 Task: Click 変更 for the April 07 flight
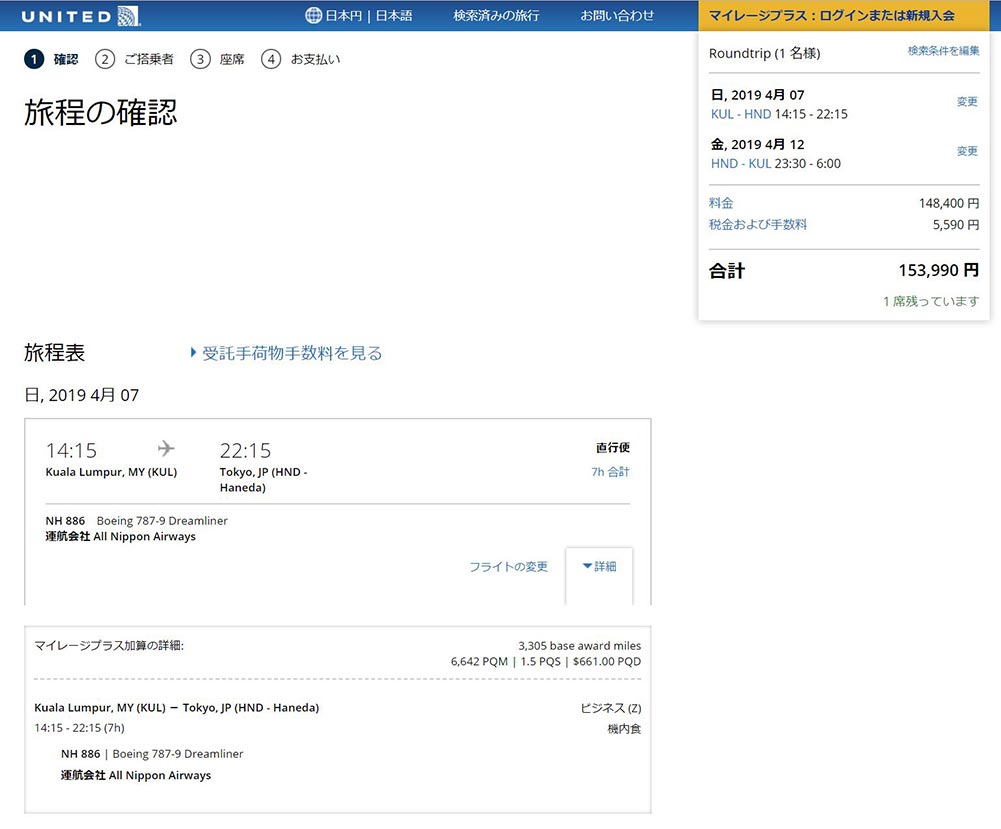point(967,101)
